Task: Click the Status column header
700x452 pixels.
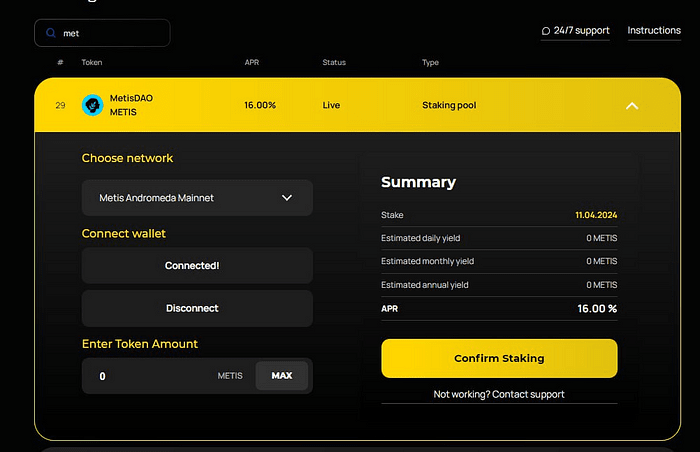Action: click(334, 63)
